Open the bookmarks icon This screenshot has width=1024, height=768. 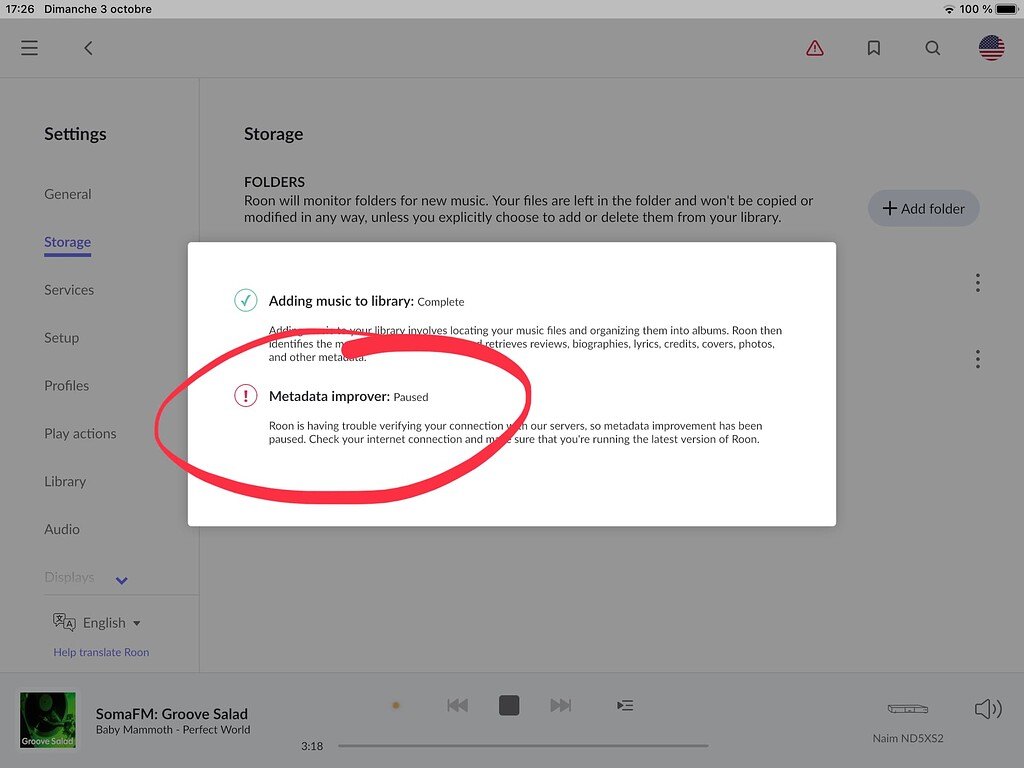(x=873, y=47)
